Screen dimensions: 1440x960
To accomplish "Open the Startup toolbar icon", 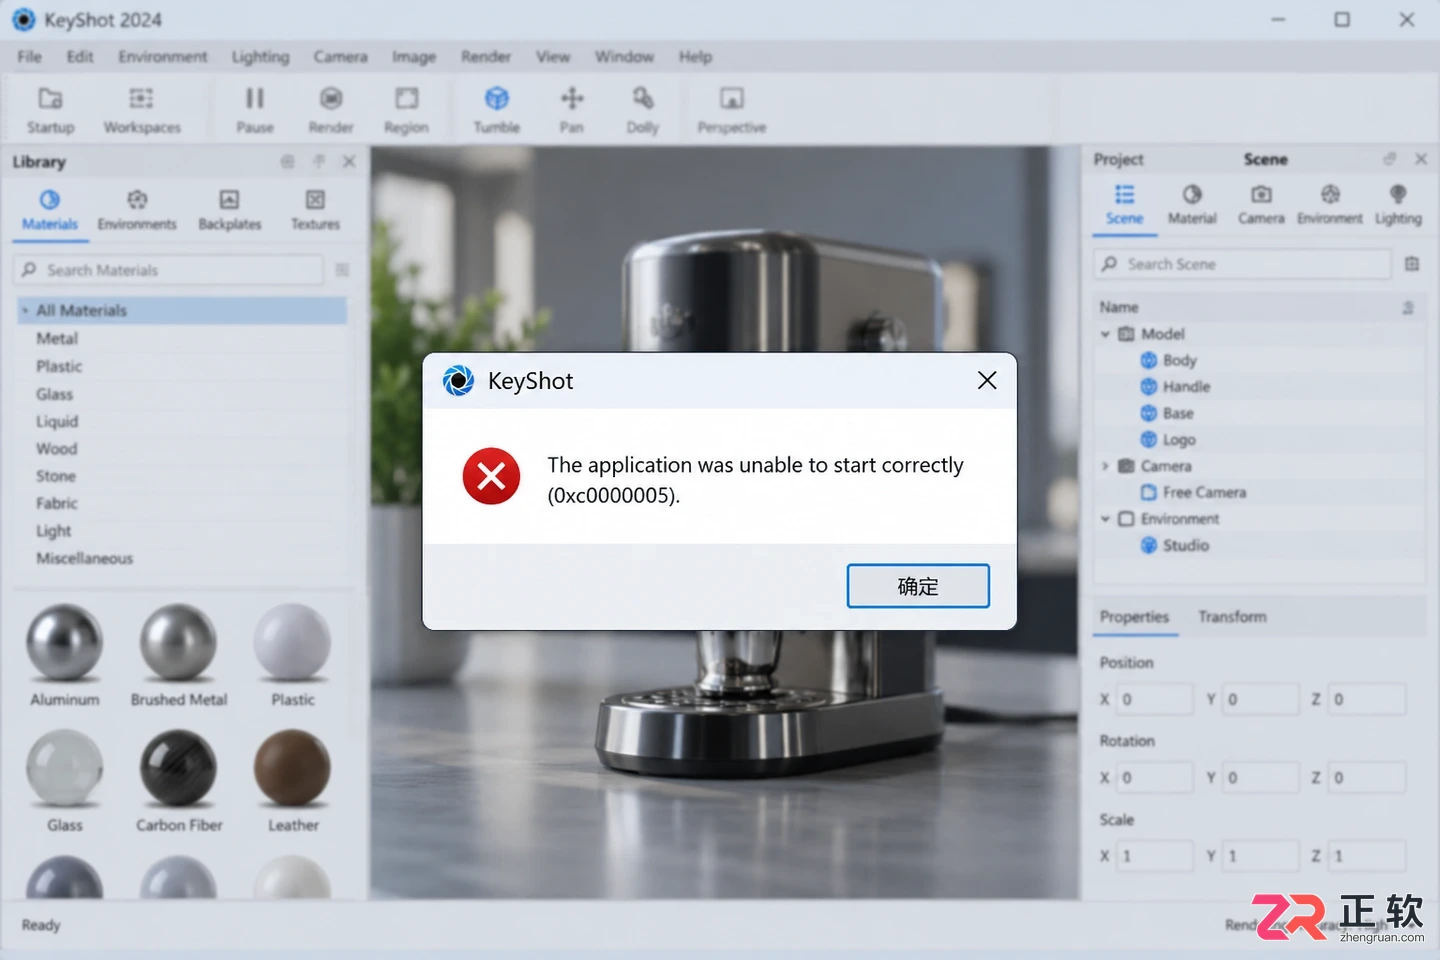I will [50, 110].
